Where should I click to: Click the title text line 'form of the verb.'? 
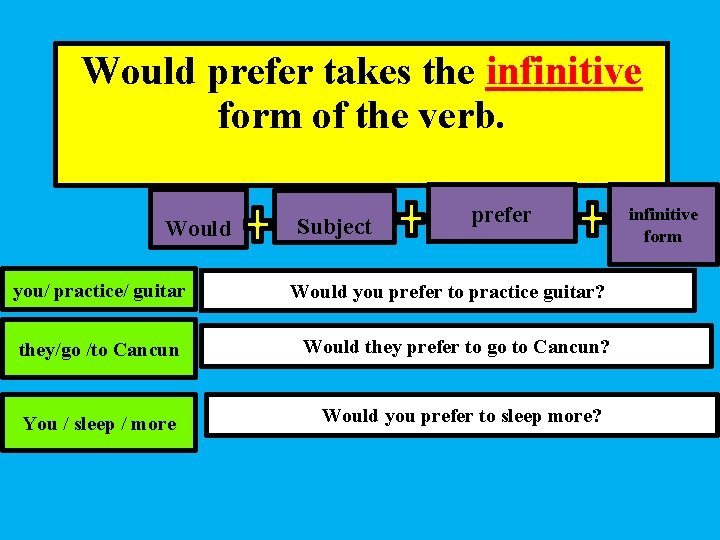coord(362,115)
